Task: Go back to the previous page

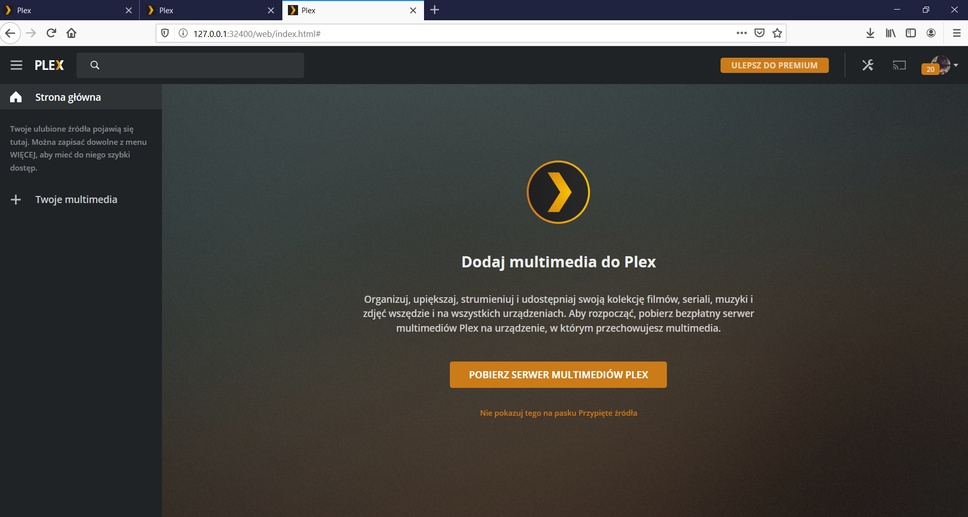Action: point(10,33)
